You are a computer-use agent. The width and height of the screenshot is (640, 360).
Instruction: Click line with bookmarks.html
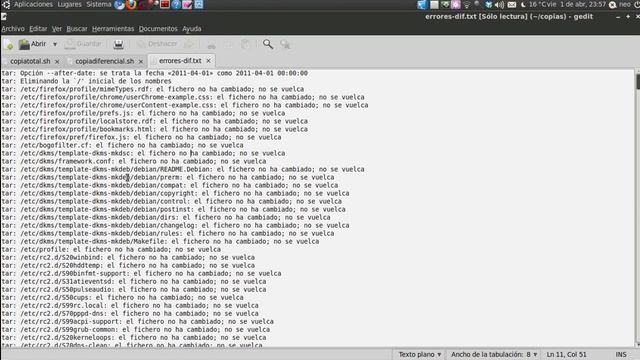[155, 129]
